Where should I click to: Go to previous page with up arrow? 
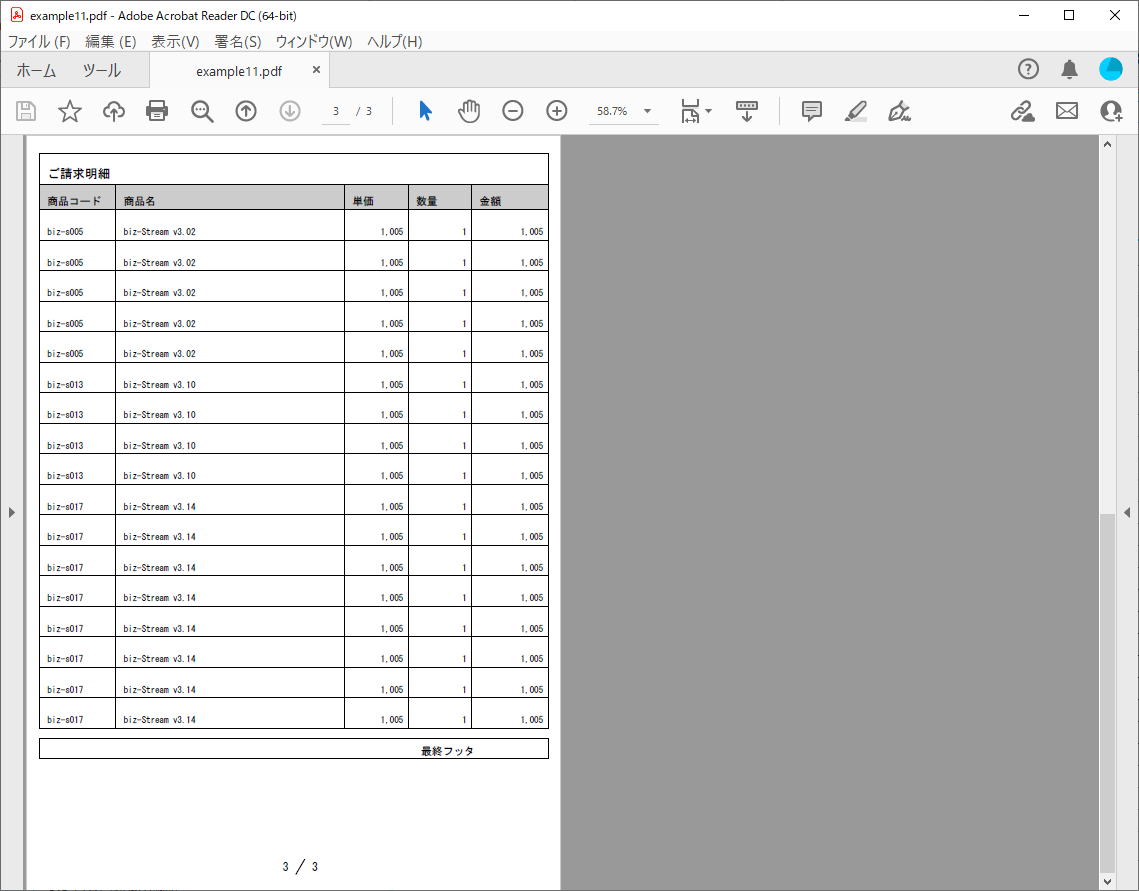(246, 111)
